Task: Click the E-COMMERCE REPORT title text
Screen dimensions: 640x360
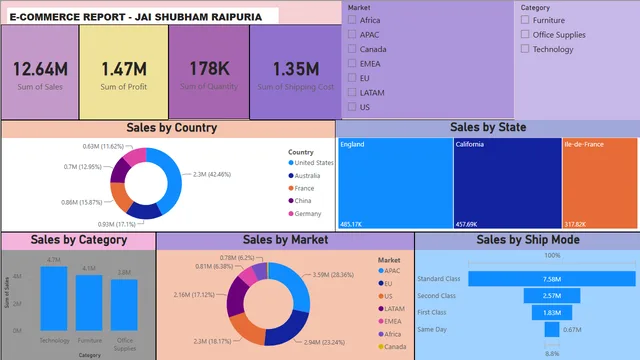Action: (x=136, y=17)
